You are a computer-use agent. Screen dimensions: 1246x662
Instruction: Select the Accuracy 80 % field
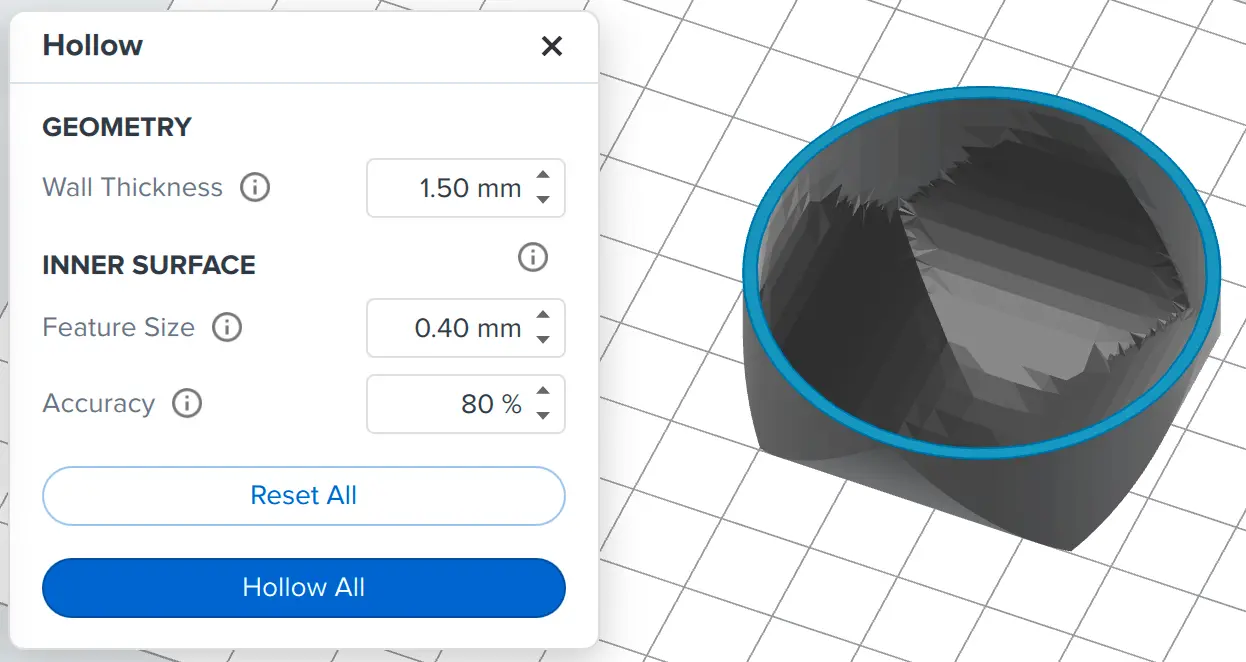pyautogui.click(x=466, y=404)
